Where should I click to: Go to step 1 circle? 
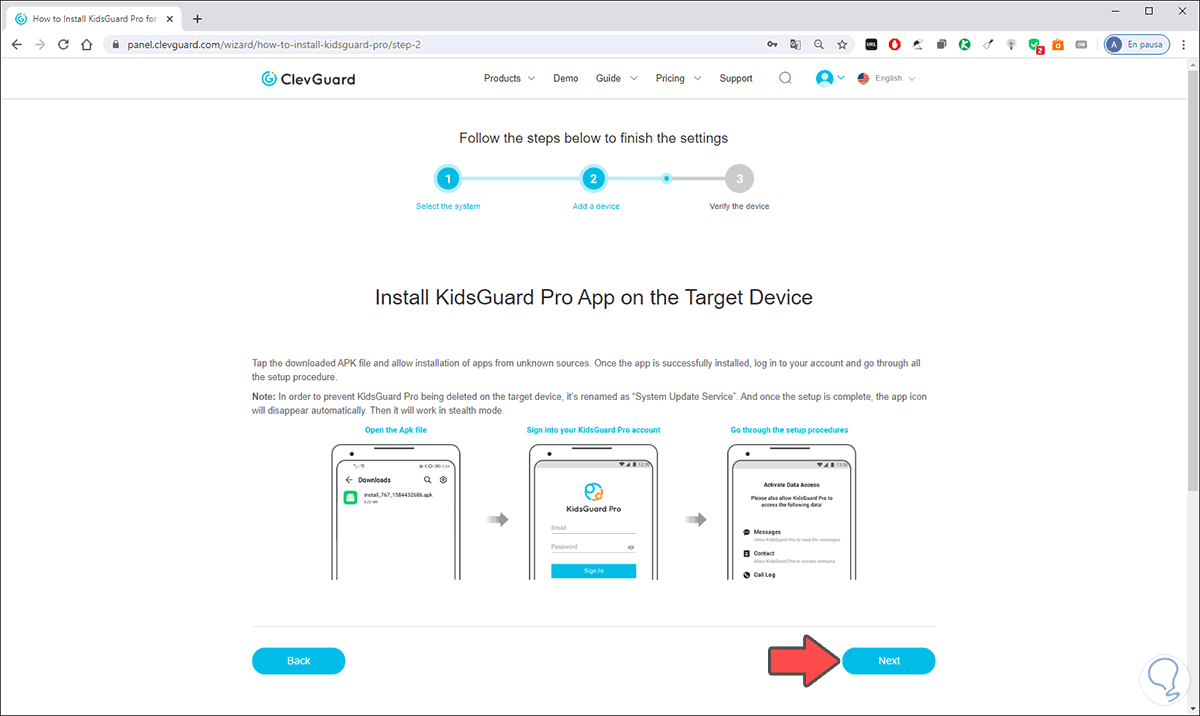pos(448,179)
